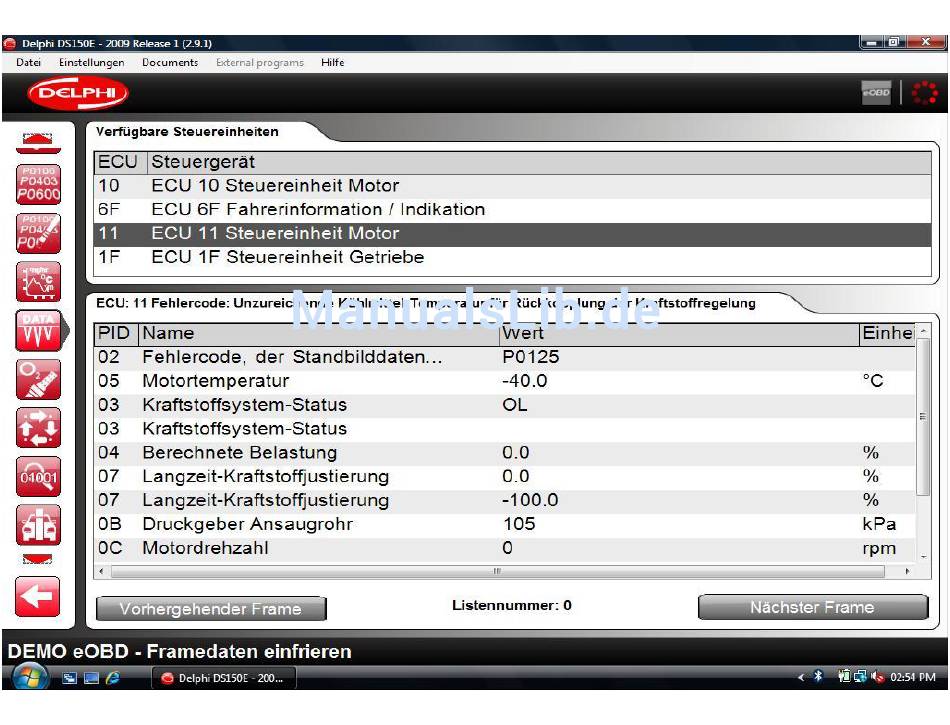Show hidden tray icons arrow
The width and height of the screenshot is (950, 725).
tap(801, 677)
